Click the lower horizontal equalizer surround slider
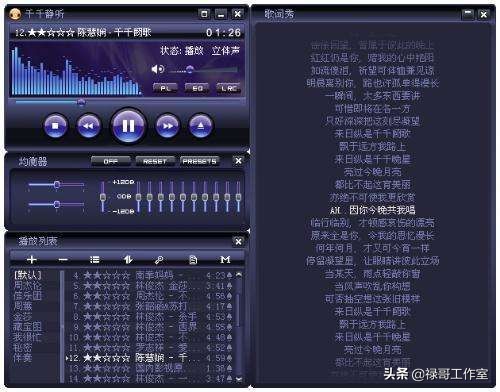The width and height of the screenshot is (500, 392). [x=56, y=204]
